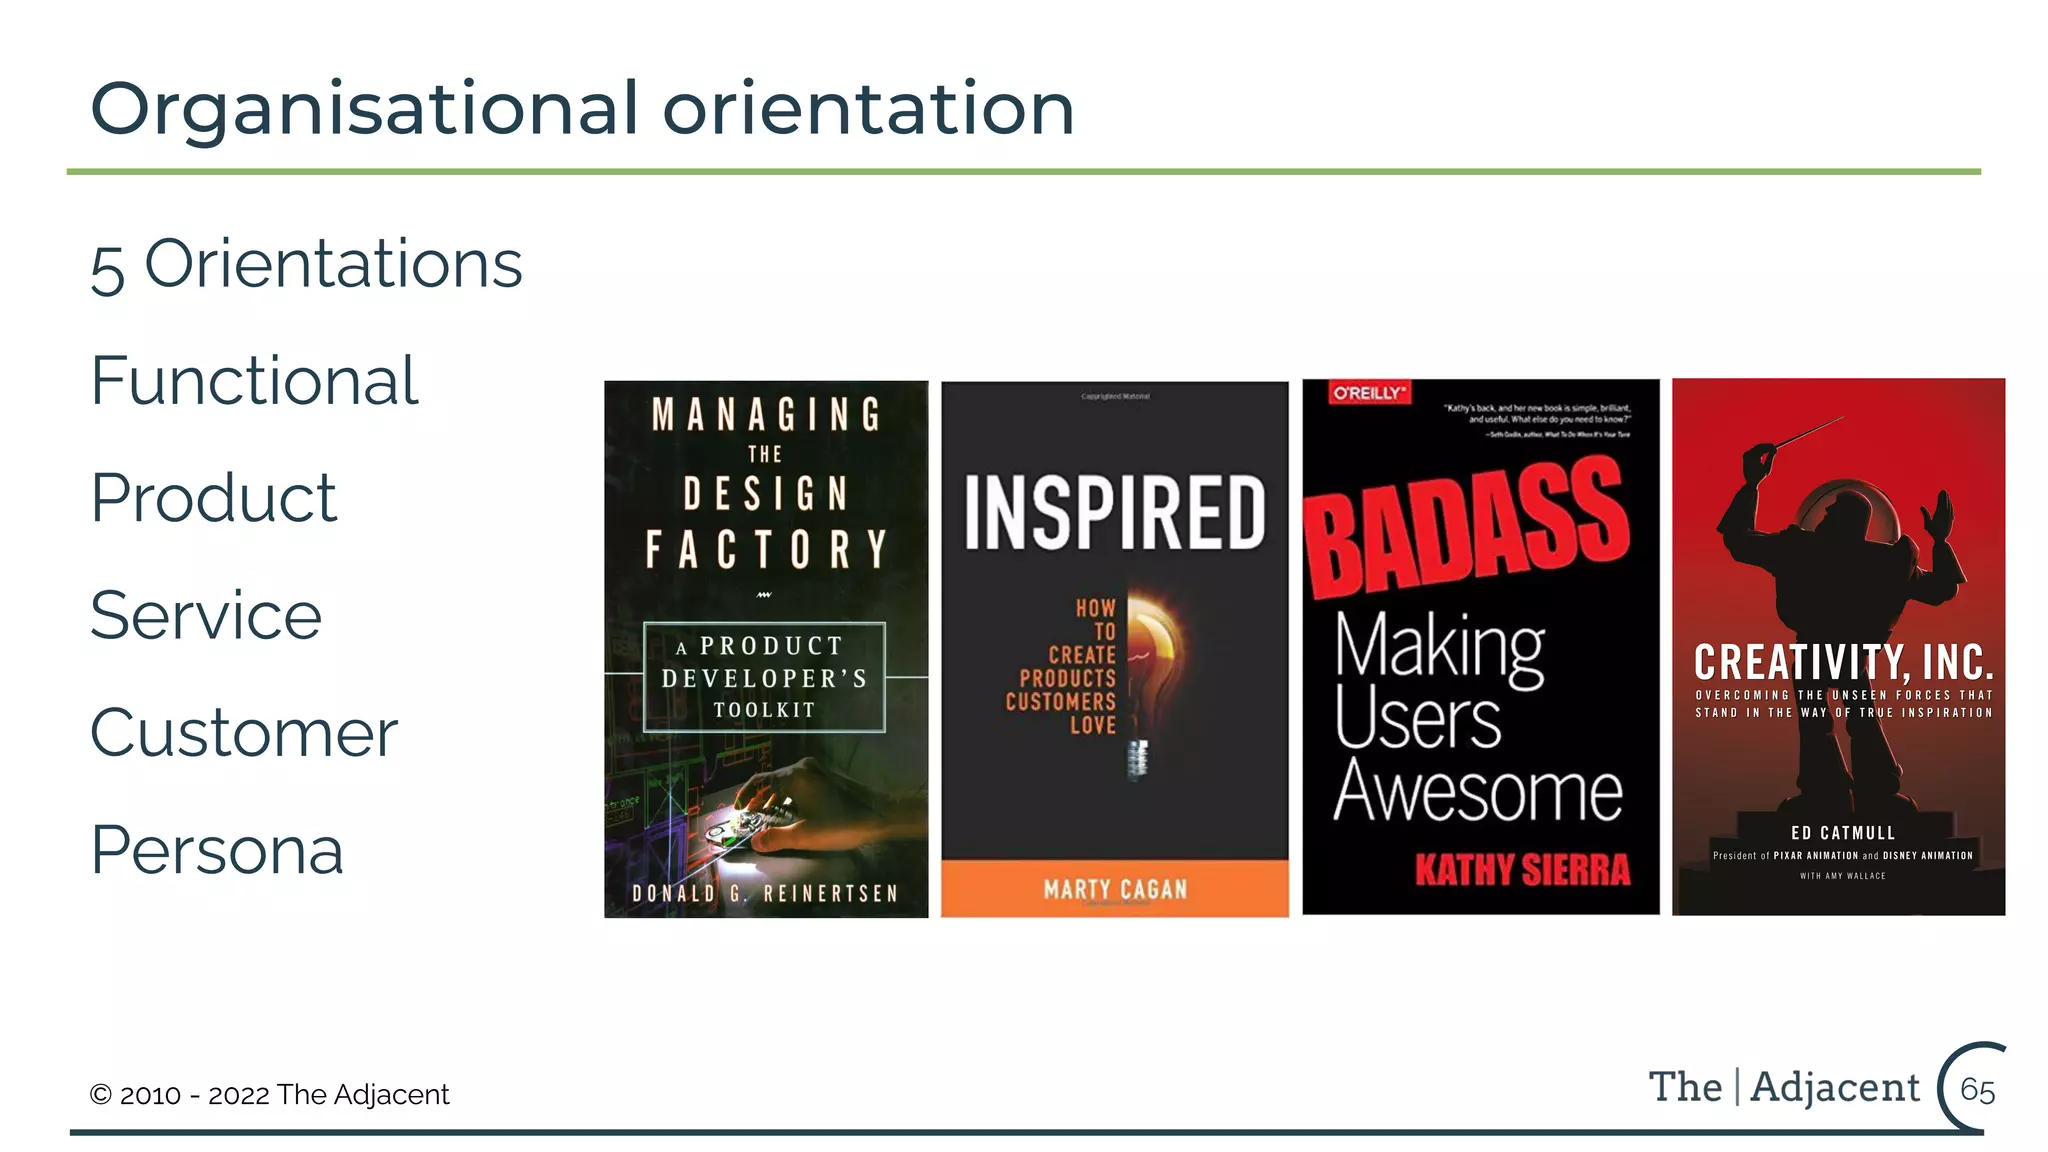2048x1152 pixels.
Task: Click the Organisational orientation title
Action: [582, 108]
